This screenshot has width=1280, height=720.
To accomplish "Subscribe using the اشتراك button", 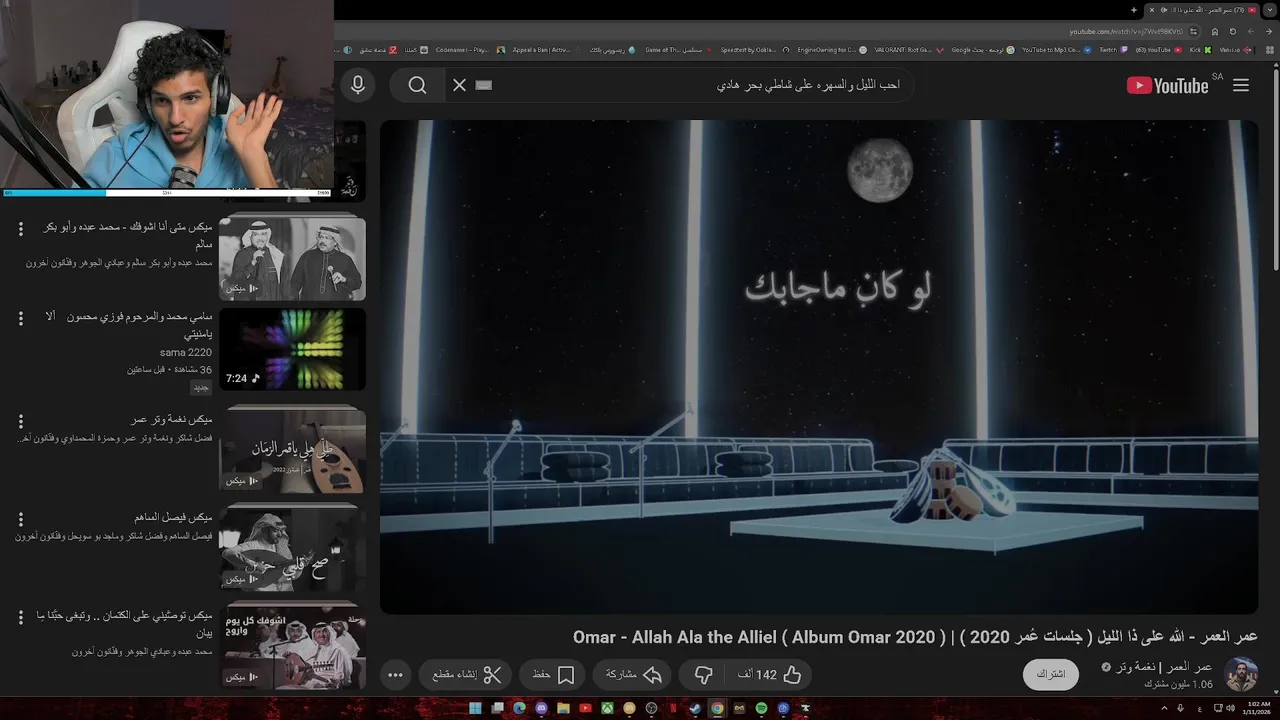I will pyautogui.click(x=1051, y=674).
